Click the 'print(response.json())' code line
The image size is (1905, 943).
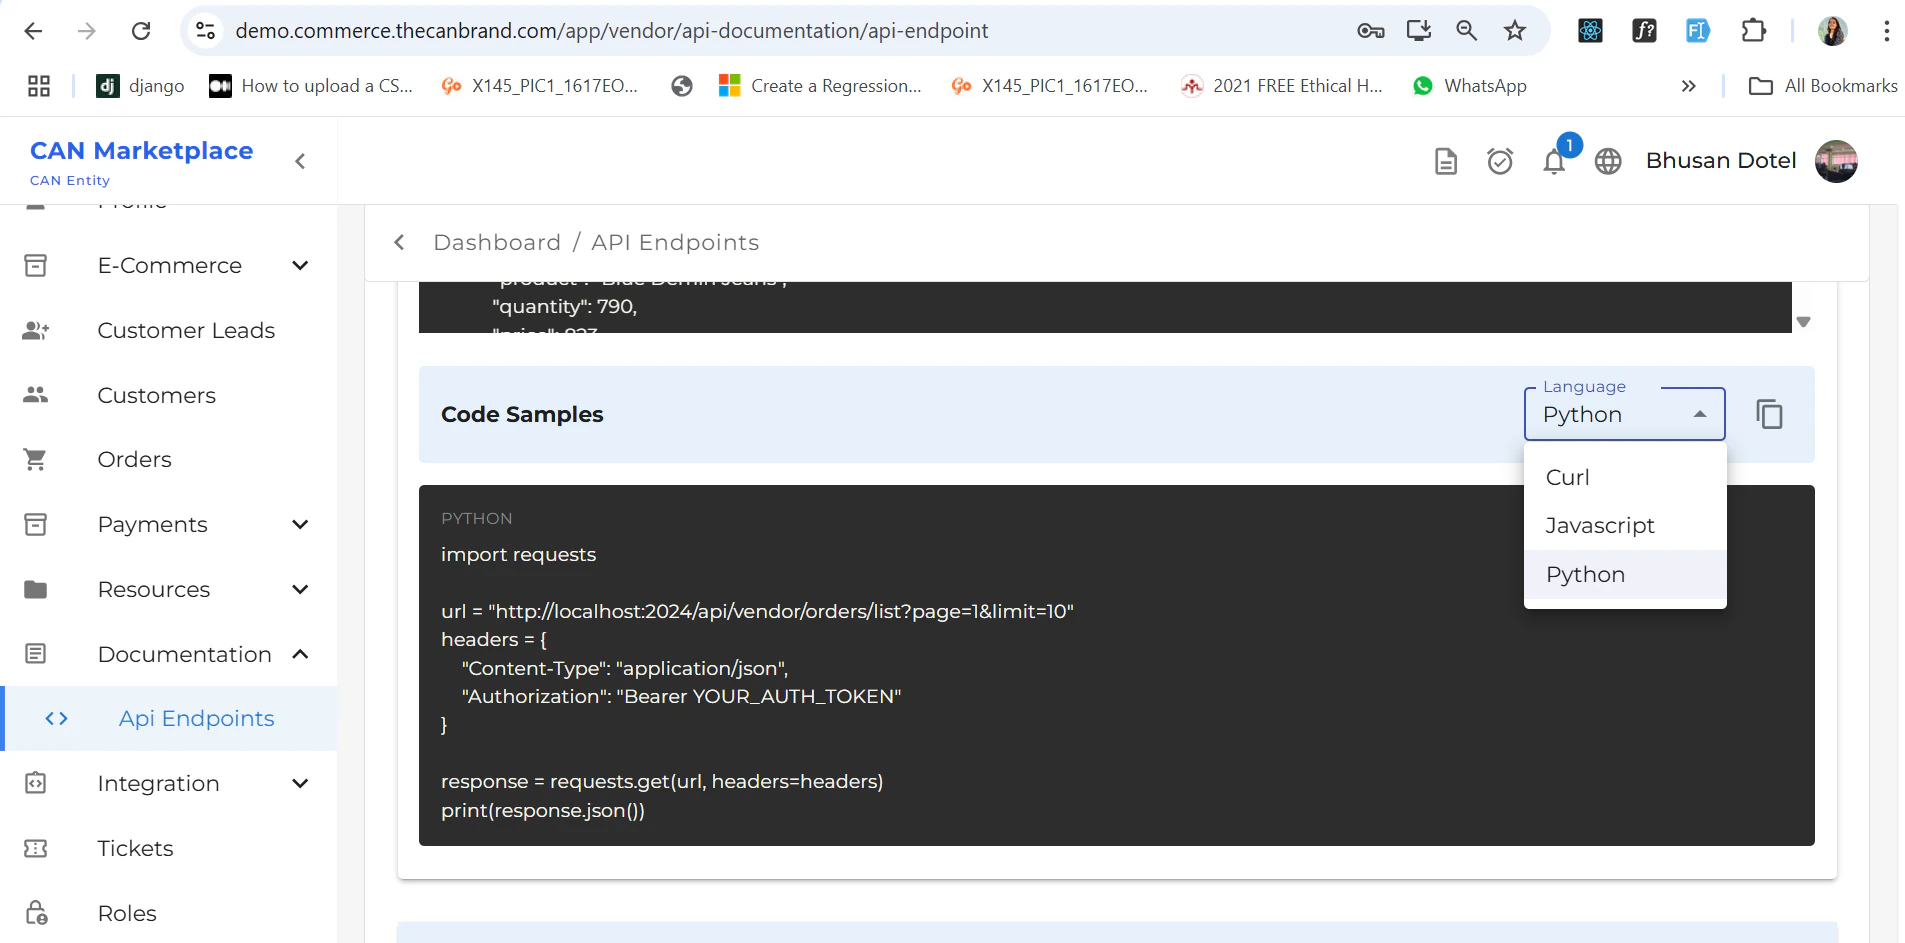543,811
